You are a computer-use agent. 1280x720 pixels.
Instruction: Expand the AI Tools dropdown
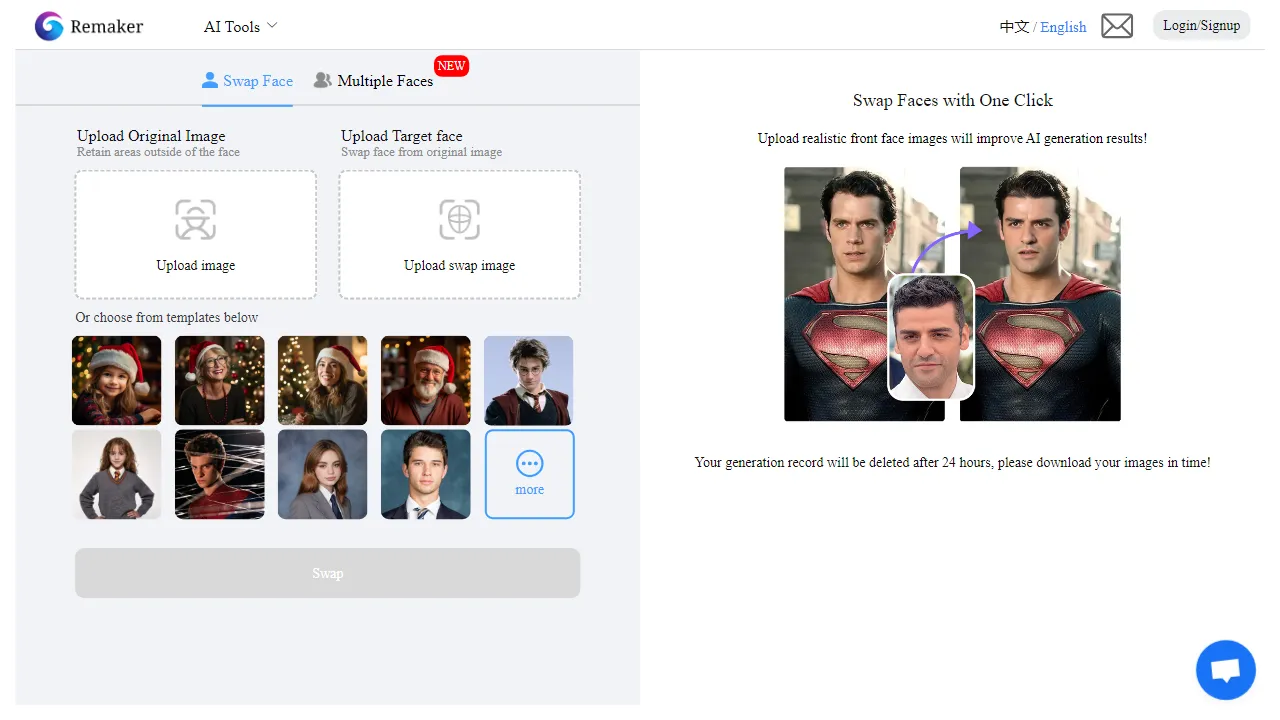click(x=240, y=27)
